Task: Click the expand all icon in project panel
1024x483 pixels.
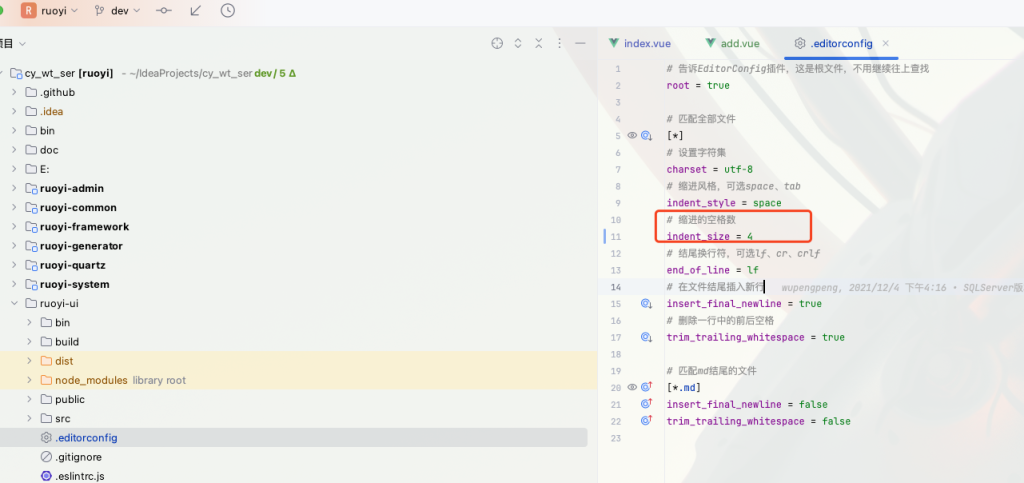Action: (x=518, y=44)
